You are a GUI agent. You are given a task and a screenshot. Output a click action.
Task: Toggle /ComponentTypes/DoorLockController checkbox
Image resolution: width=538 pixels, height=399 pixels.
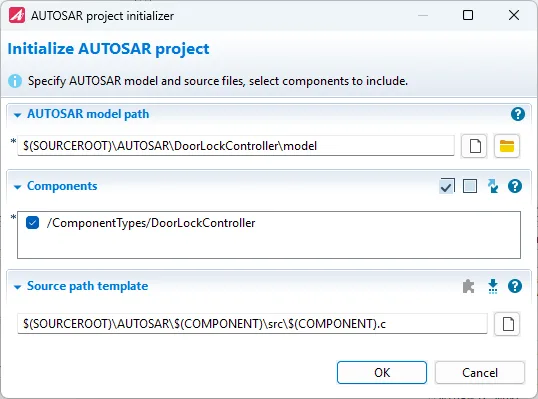[33, 223]
